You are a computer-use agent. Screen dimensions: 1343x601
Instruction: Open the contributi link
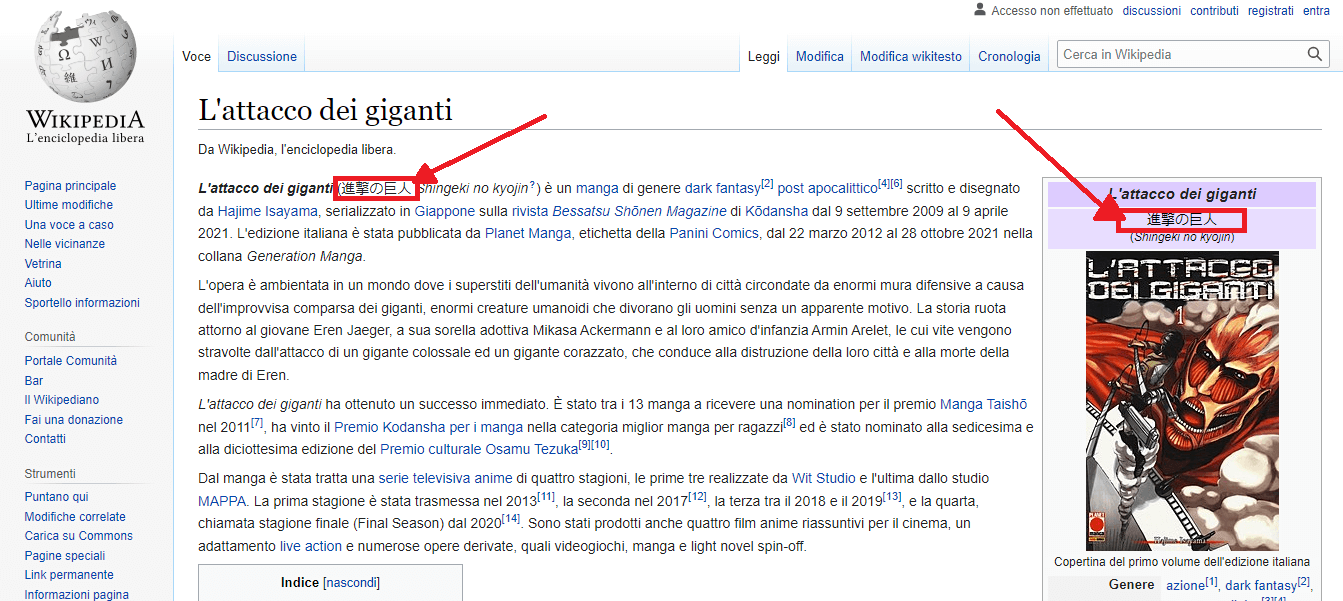click(1214, 11)
